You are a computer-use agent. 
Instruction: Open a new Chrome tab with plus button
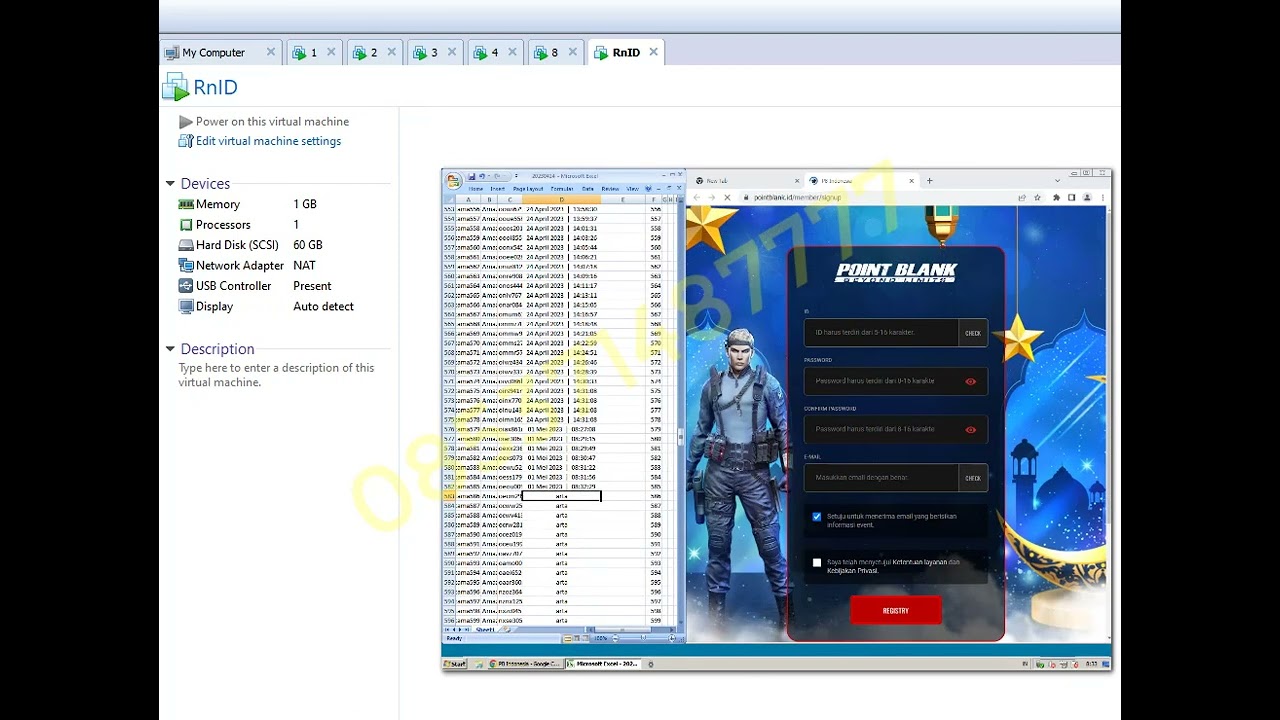point(929,181)
